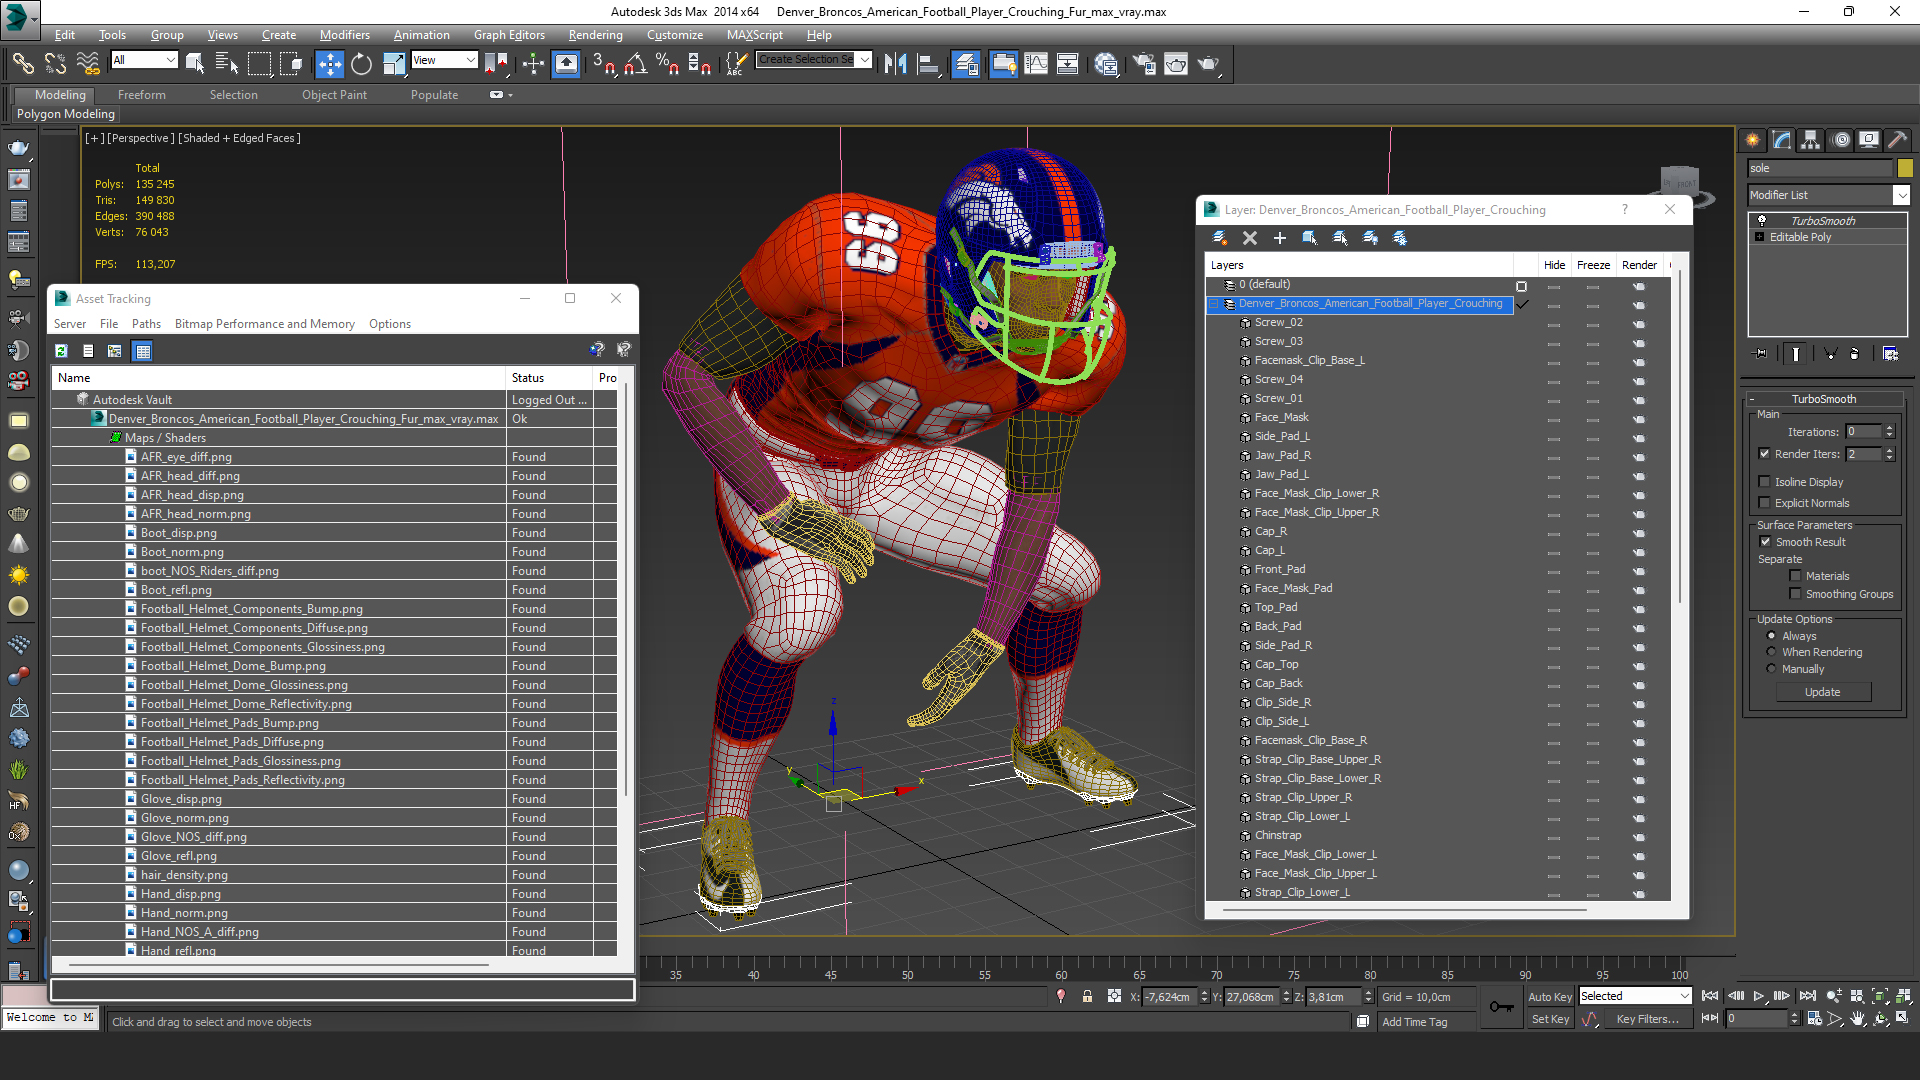Click the Hide column header
The height and width of the screenshot is (1080, 1920).
click(x=1554, y=265)
